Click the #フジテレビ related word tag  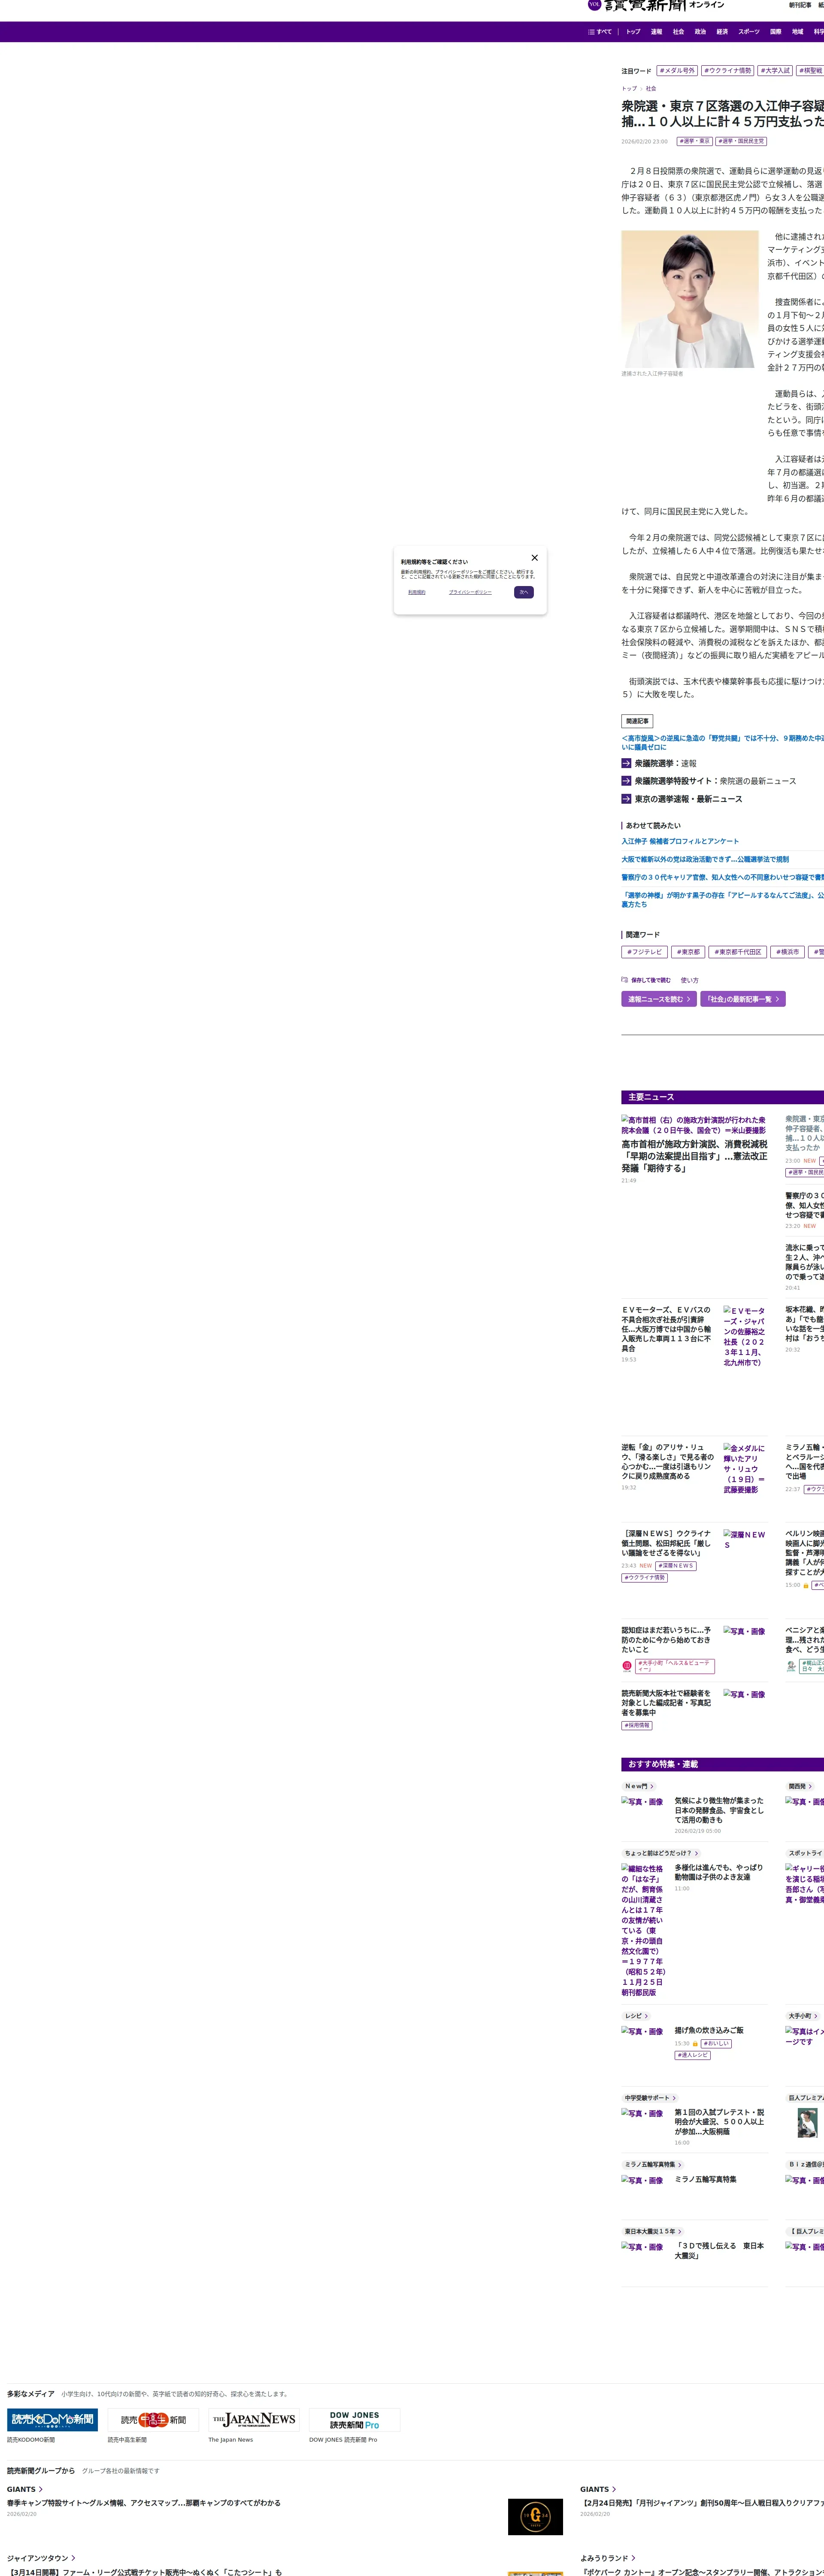(x=644, y=952)
